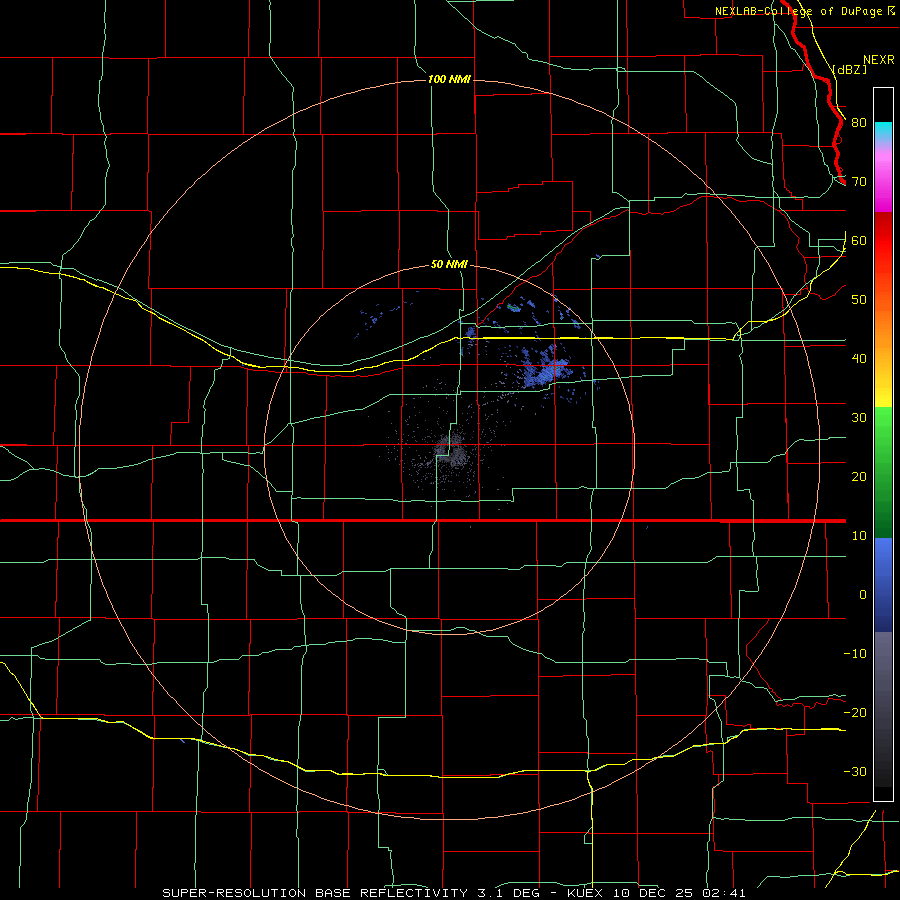Click the large blue reflectivity echo cluster
This screenshot has height=900, width=900.
545,369
